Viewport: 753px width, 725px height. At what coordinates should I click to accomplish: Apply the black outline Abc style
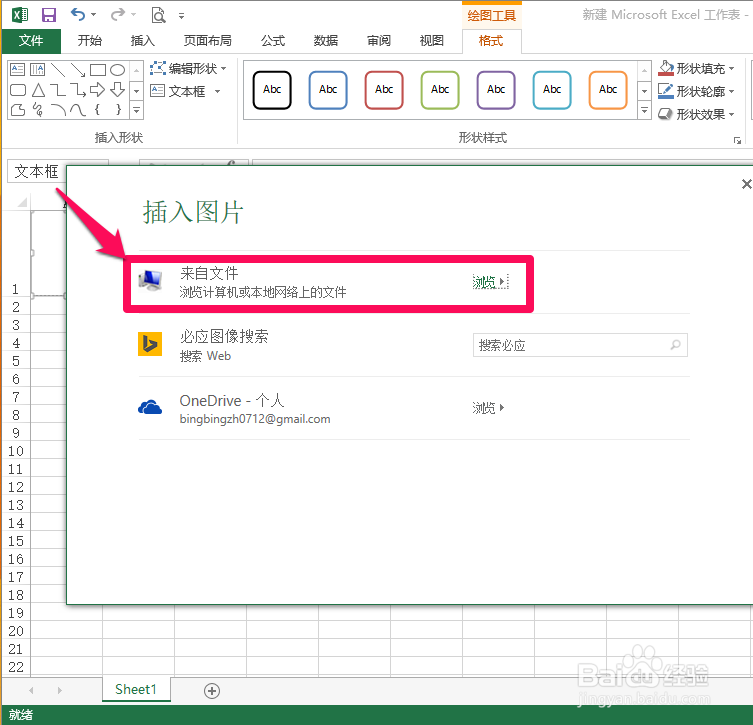point(272,90)
